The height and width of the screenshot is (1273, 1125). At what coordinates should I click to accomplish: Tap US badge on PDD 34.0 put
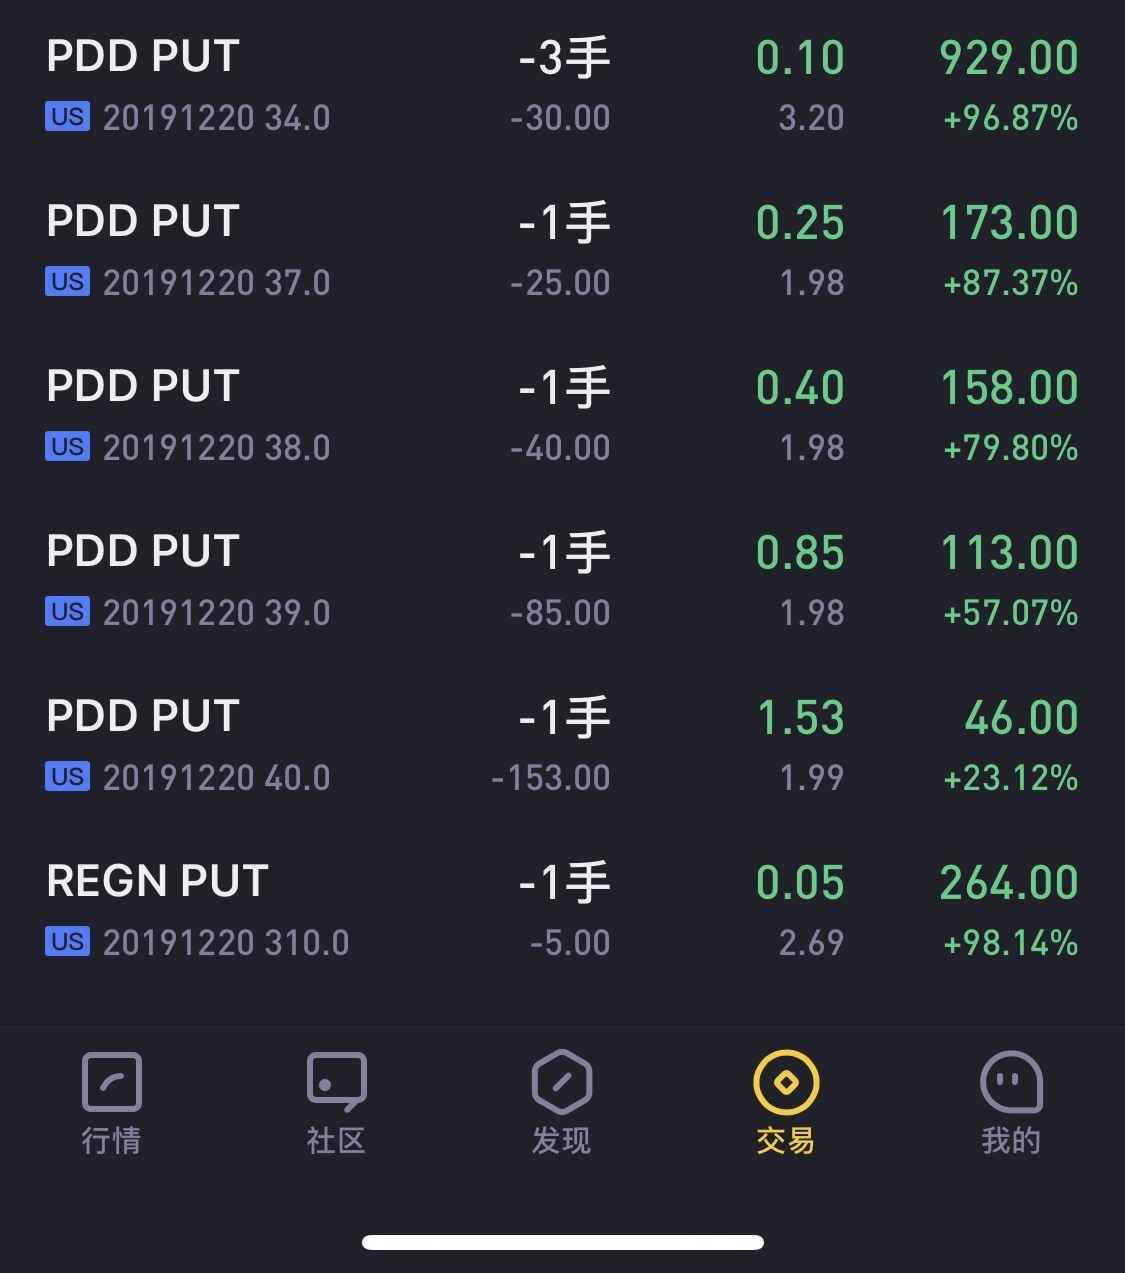pyautogui.click(x=67, y=117)
